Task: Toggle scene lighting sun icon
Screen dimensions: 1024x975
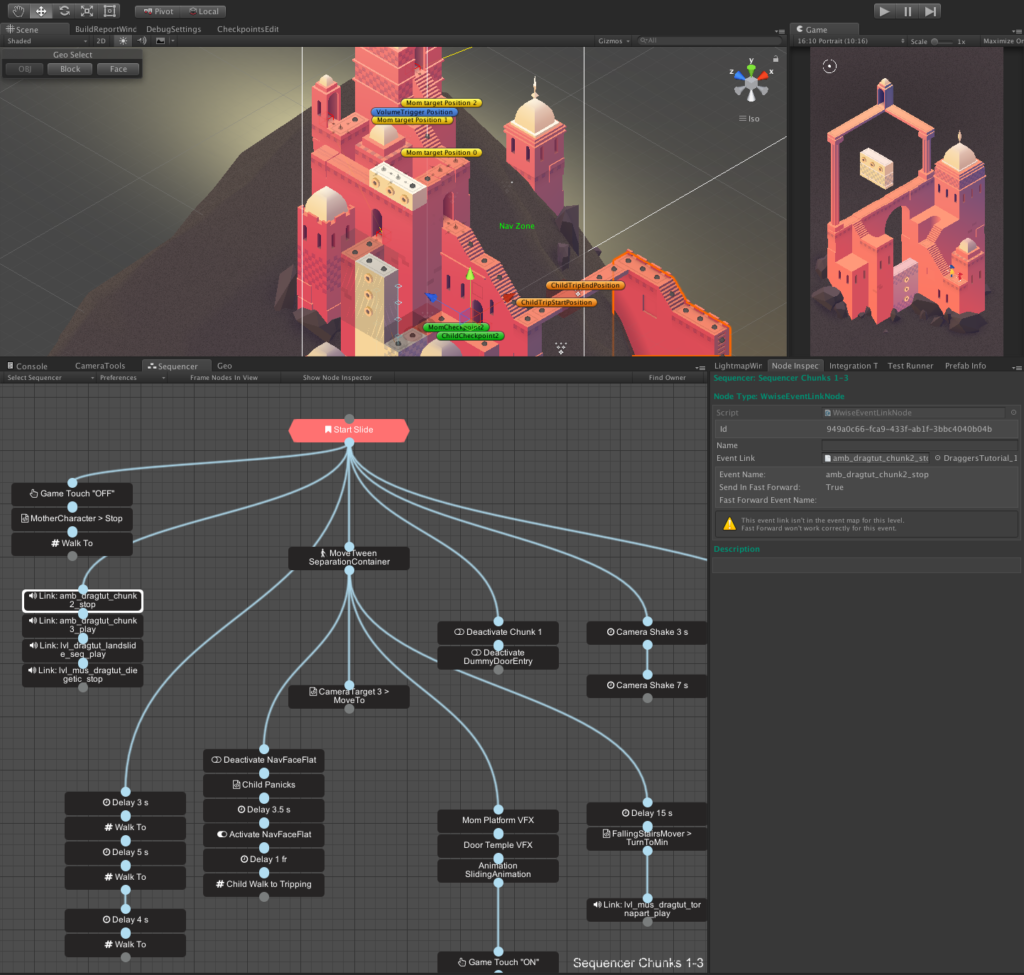Action: click(124, 41)
